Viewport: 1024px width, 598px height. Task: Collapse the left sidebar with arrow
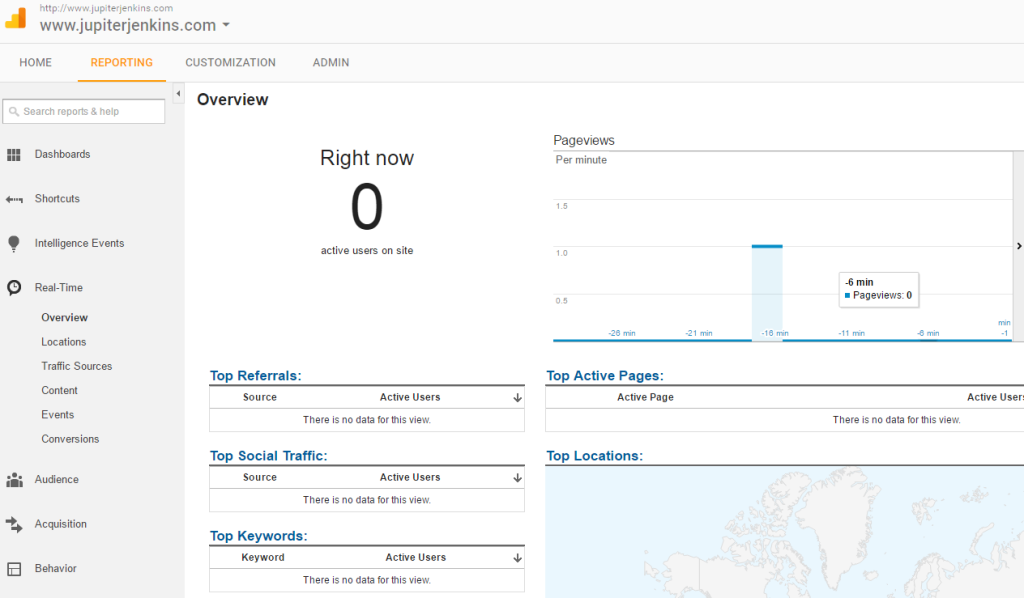(x=178, y=93)
